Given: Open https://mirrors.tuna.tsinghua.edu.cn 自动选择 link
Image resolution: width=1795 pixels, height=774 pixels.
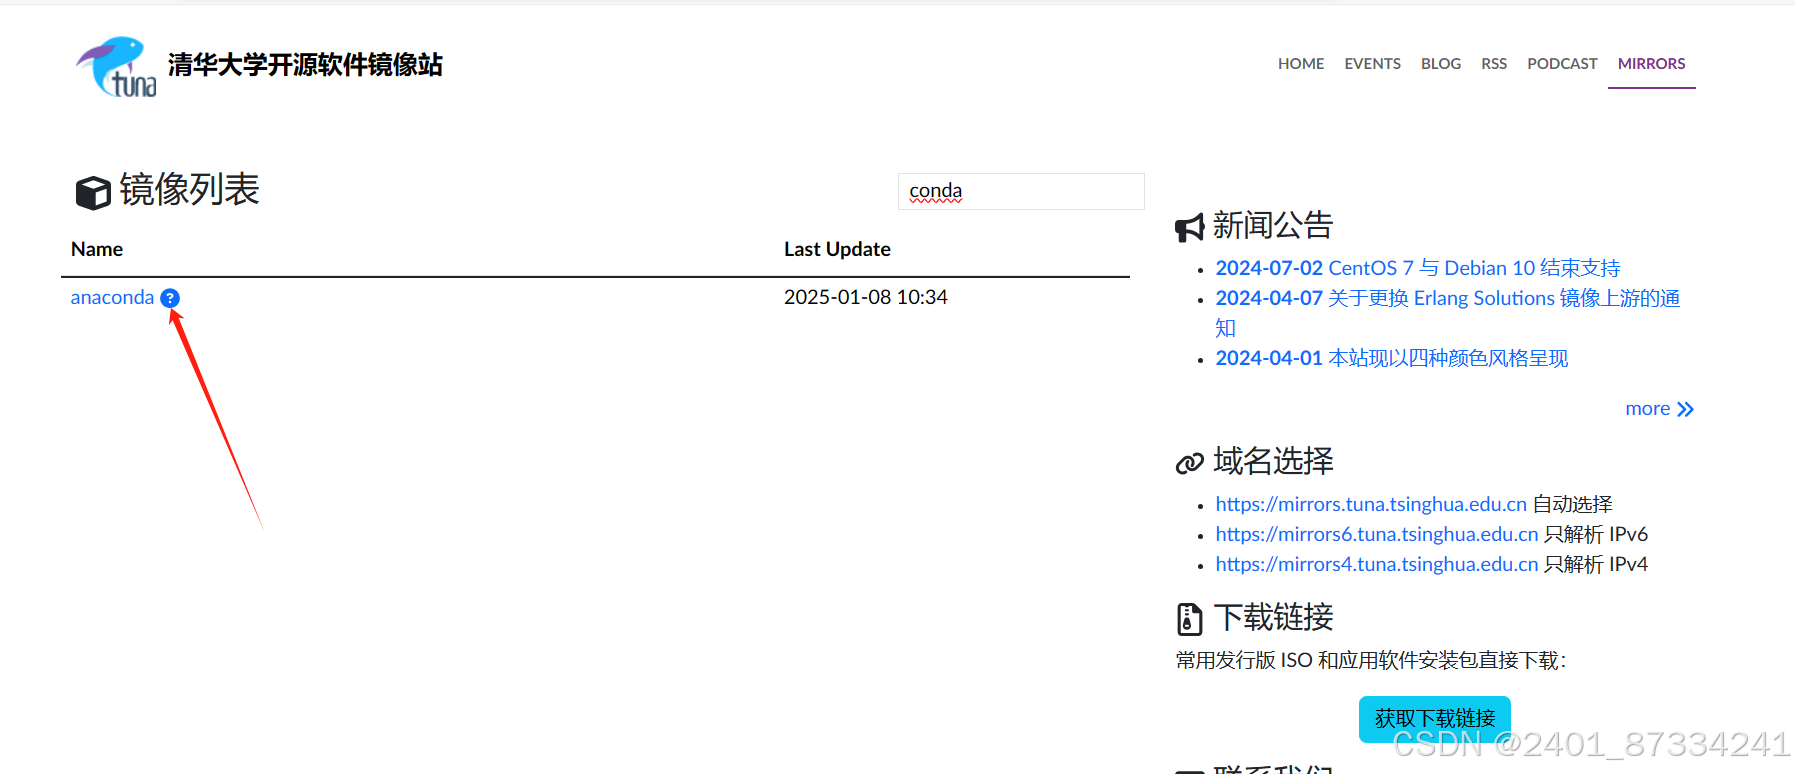Looking at the screenshot, I should (1371, 504).
